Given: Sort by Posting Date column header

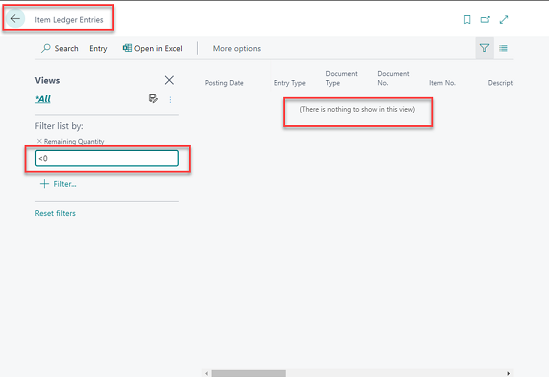Looking at the screenshot, I should coord(224,83).
